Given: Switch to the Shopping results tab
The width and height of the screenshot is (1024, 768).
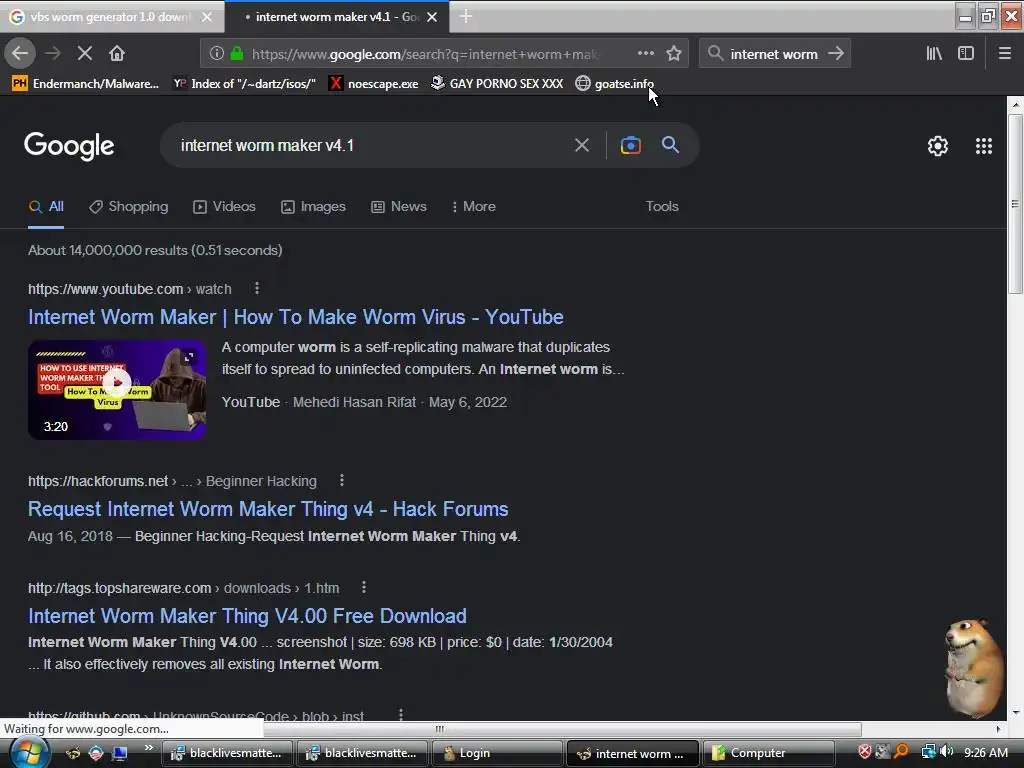Looking at the screenshot, I should [x=129, y=206].
